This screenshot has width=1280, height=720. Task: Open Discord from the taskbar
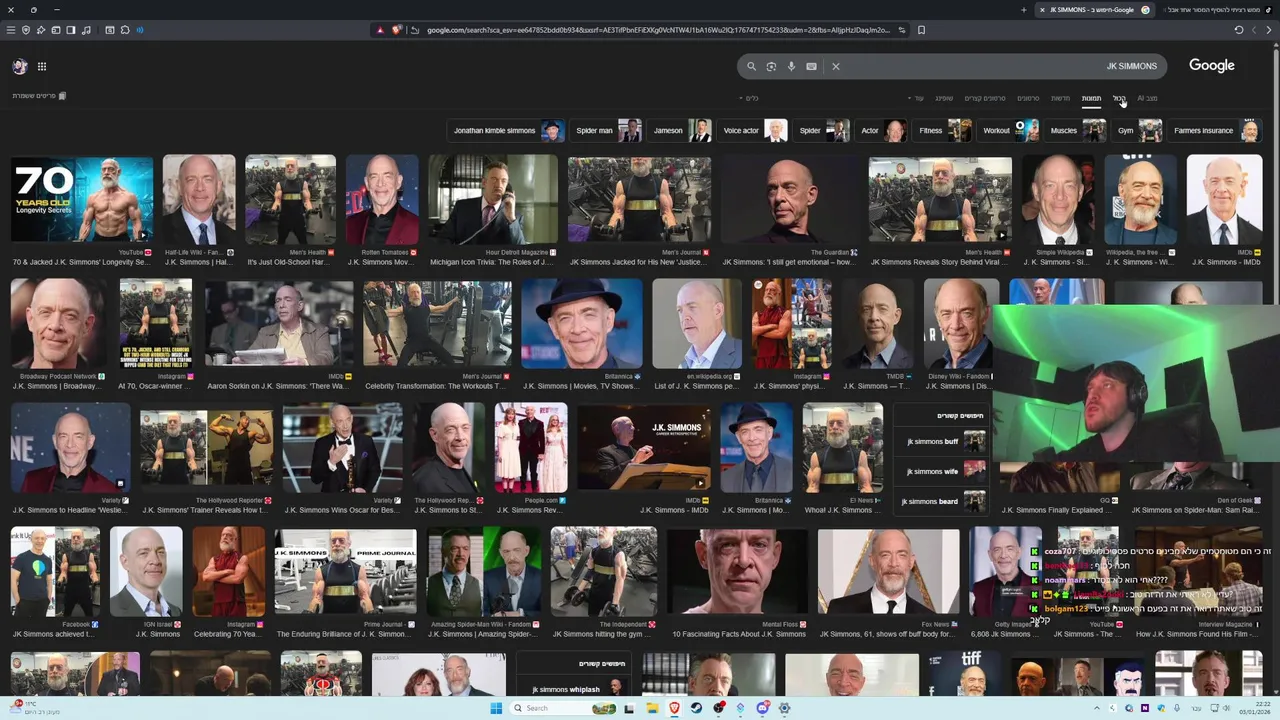click(763, 708)
